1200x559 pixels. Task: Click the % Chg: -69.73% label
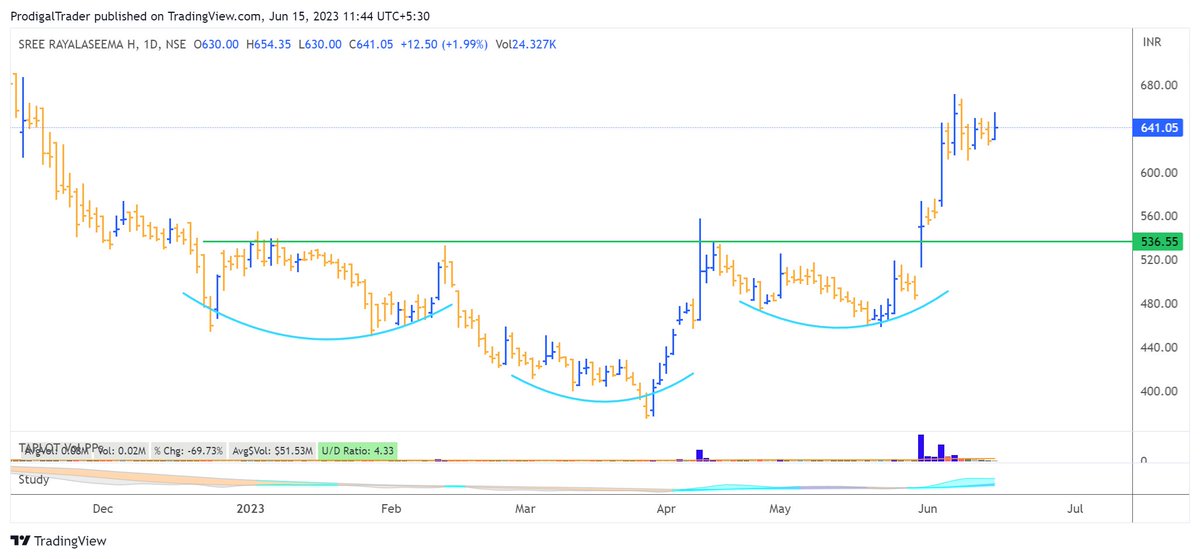pyautogui.click(x=188, y=451)
